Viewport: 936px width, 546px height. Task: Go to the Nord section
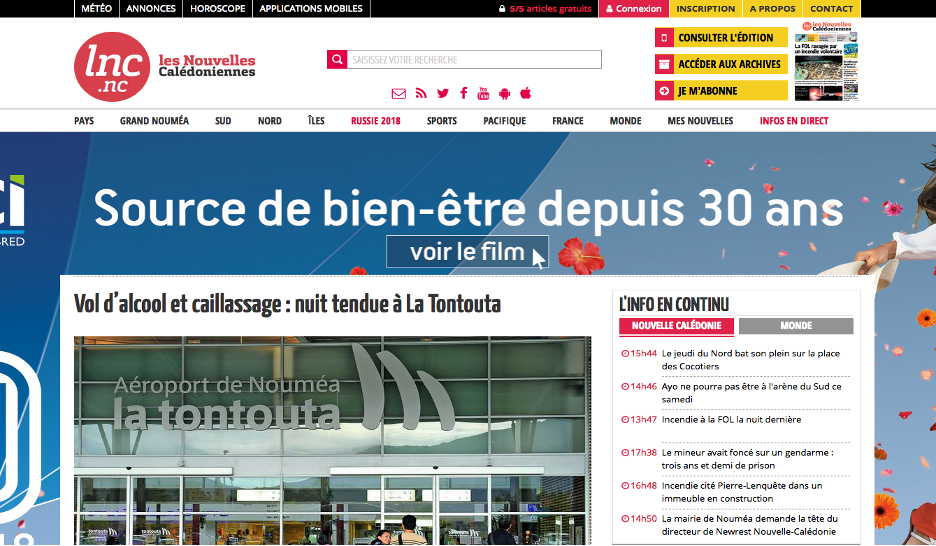270,121
